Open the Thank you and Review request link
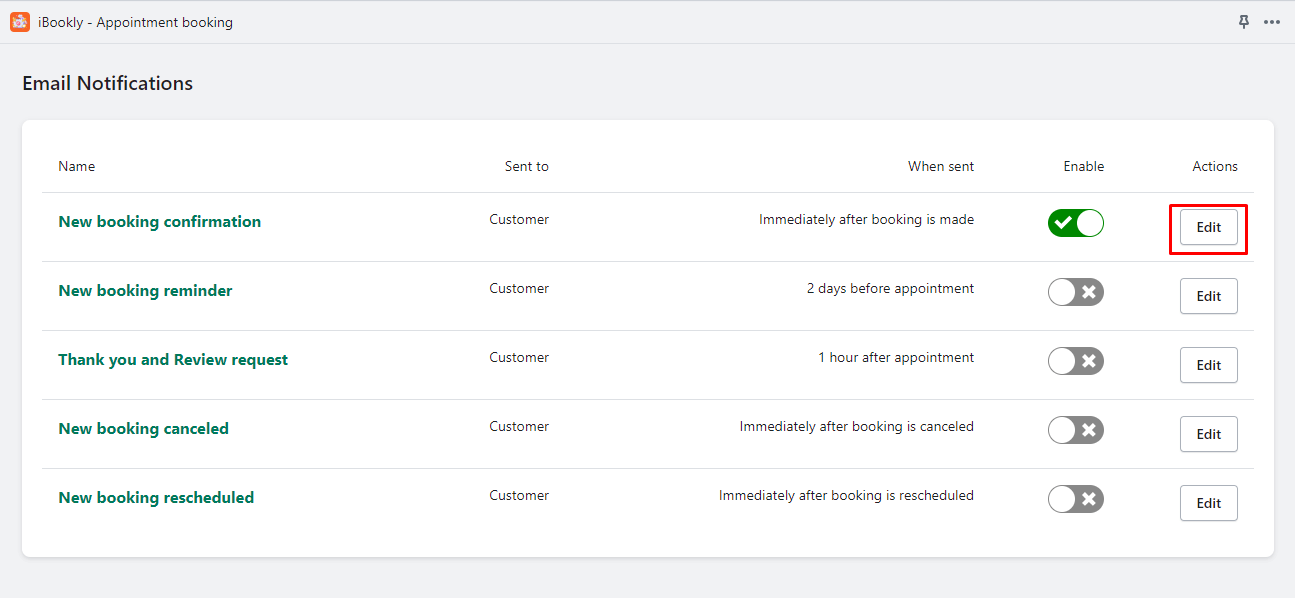 pos(173,360)
